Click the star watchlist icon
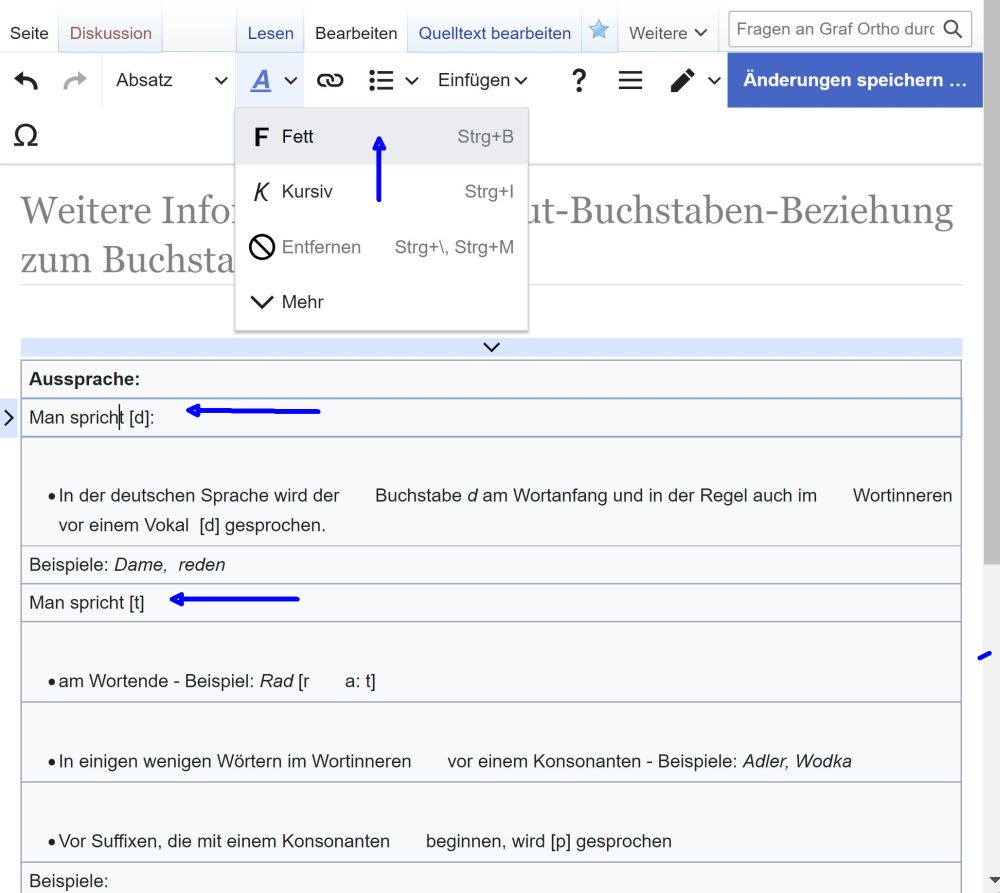This screenshot has width=1000, height=893. (x=599, y=31)
